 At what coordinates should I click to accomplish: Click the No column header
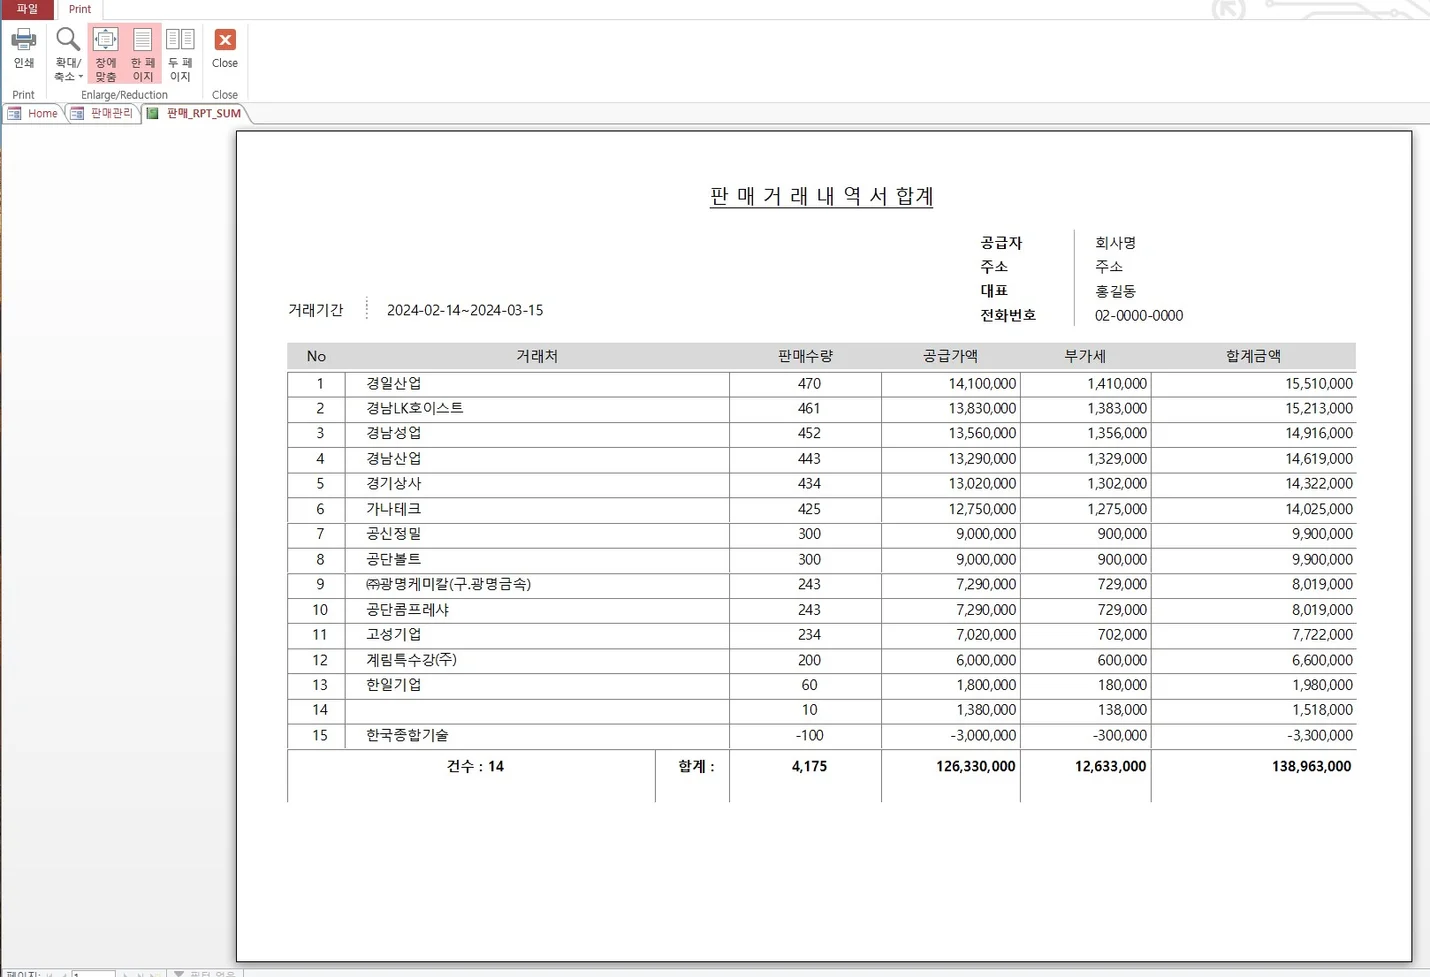(x=316, y=356)
